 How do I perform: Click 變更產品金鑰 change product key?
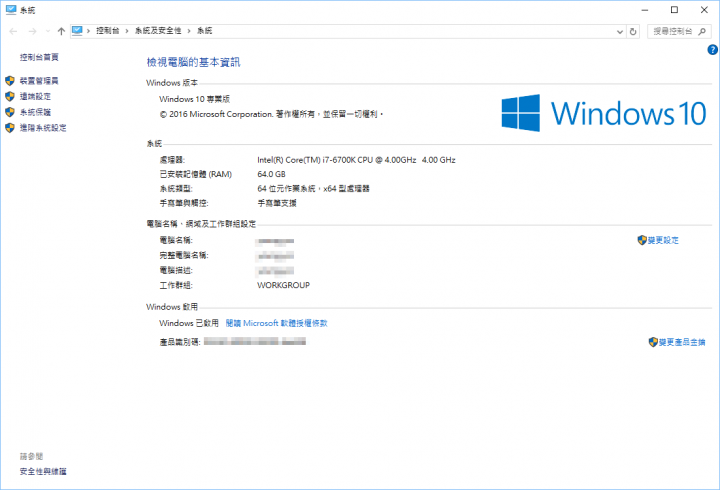pos(682,342)
